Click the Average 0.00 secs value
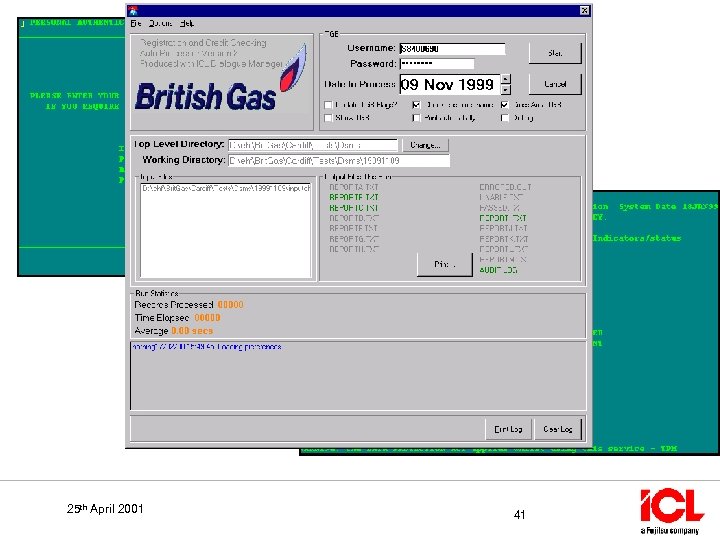 coord(192,331)
